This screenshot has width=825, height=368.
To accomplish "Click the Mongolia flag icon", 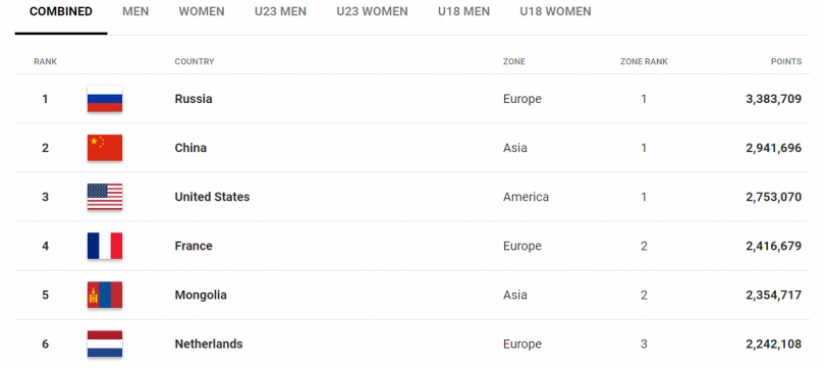I will (105, 295).
